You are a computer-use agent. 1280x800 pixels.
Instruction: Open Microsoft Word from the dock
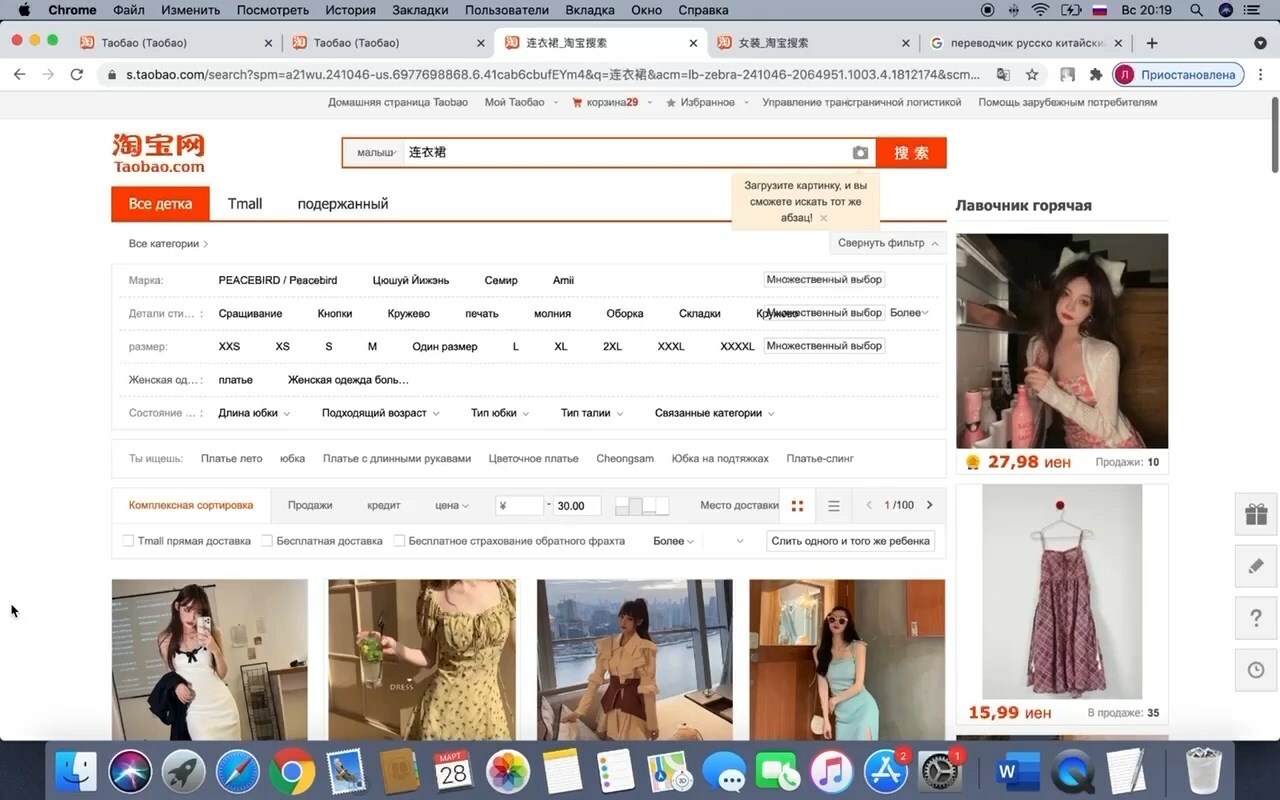(x=1018, y=772)
